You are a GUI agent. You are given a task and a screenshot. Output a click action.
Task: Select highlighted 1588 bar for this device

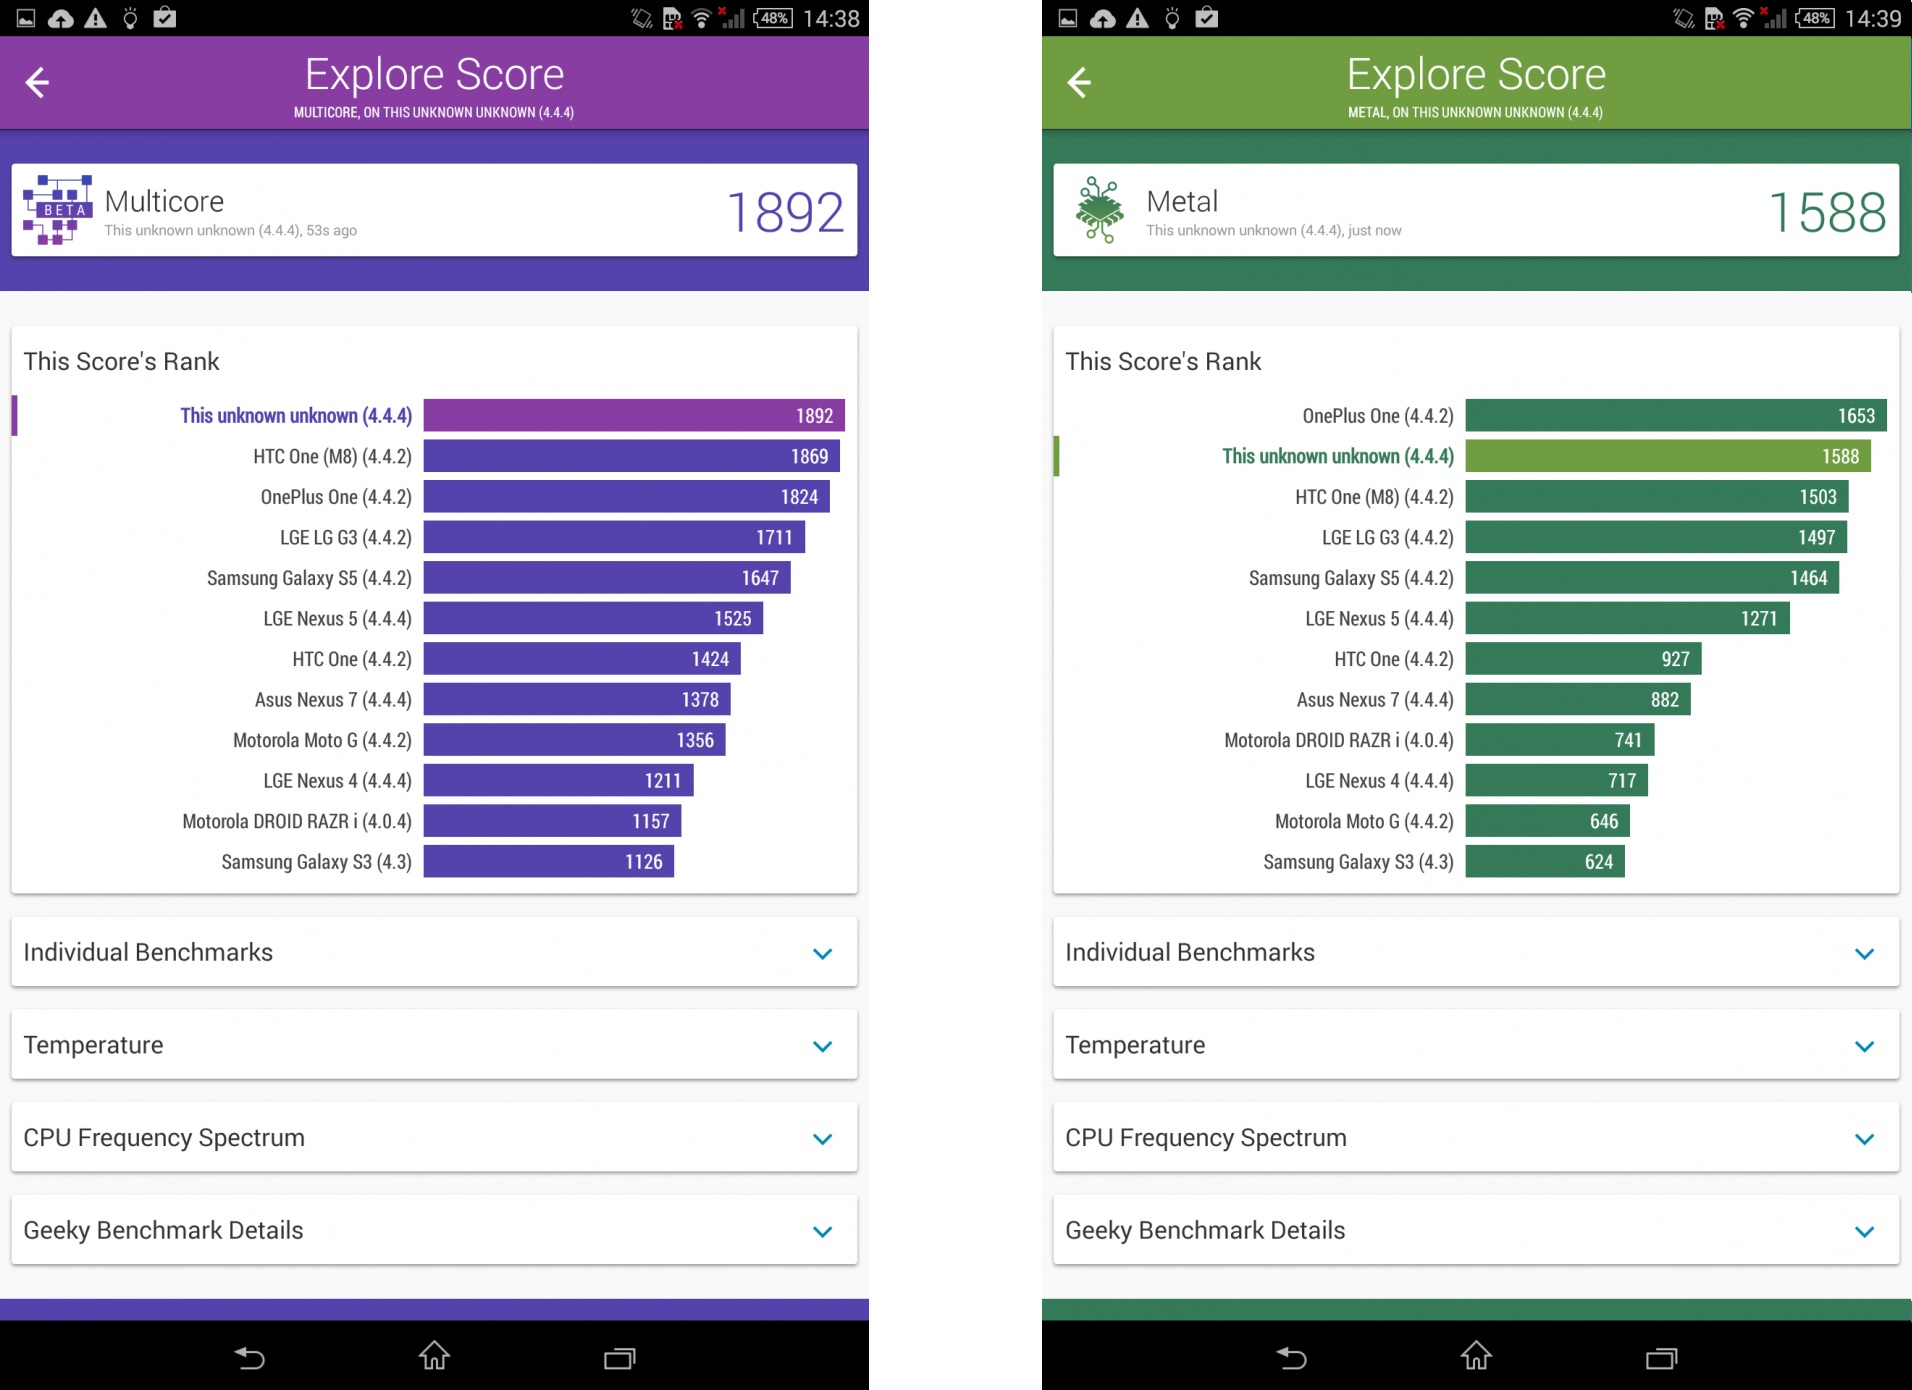(x=1668, y=456)
